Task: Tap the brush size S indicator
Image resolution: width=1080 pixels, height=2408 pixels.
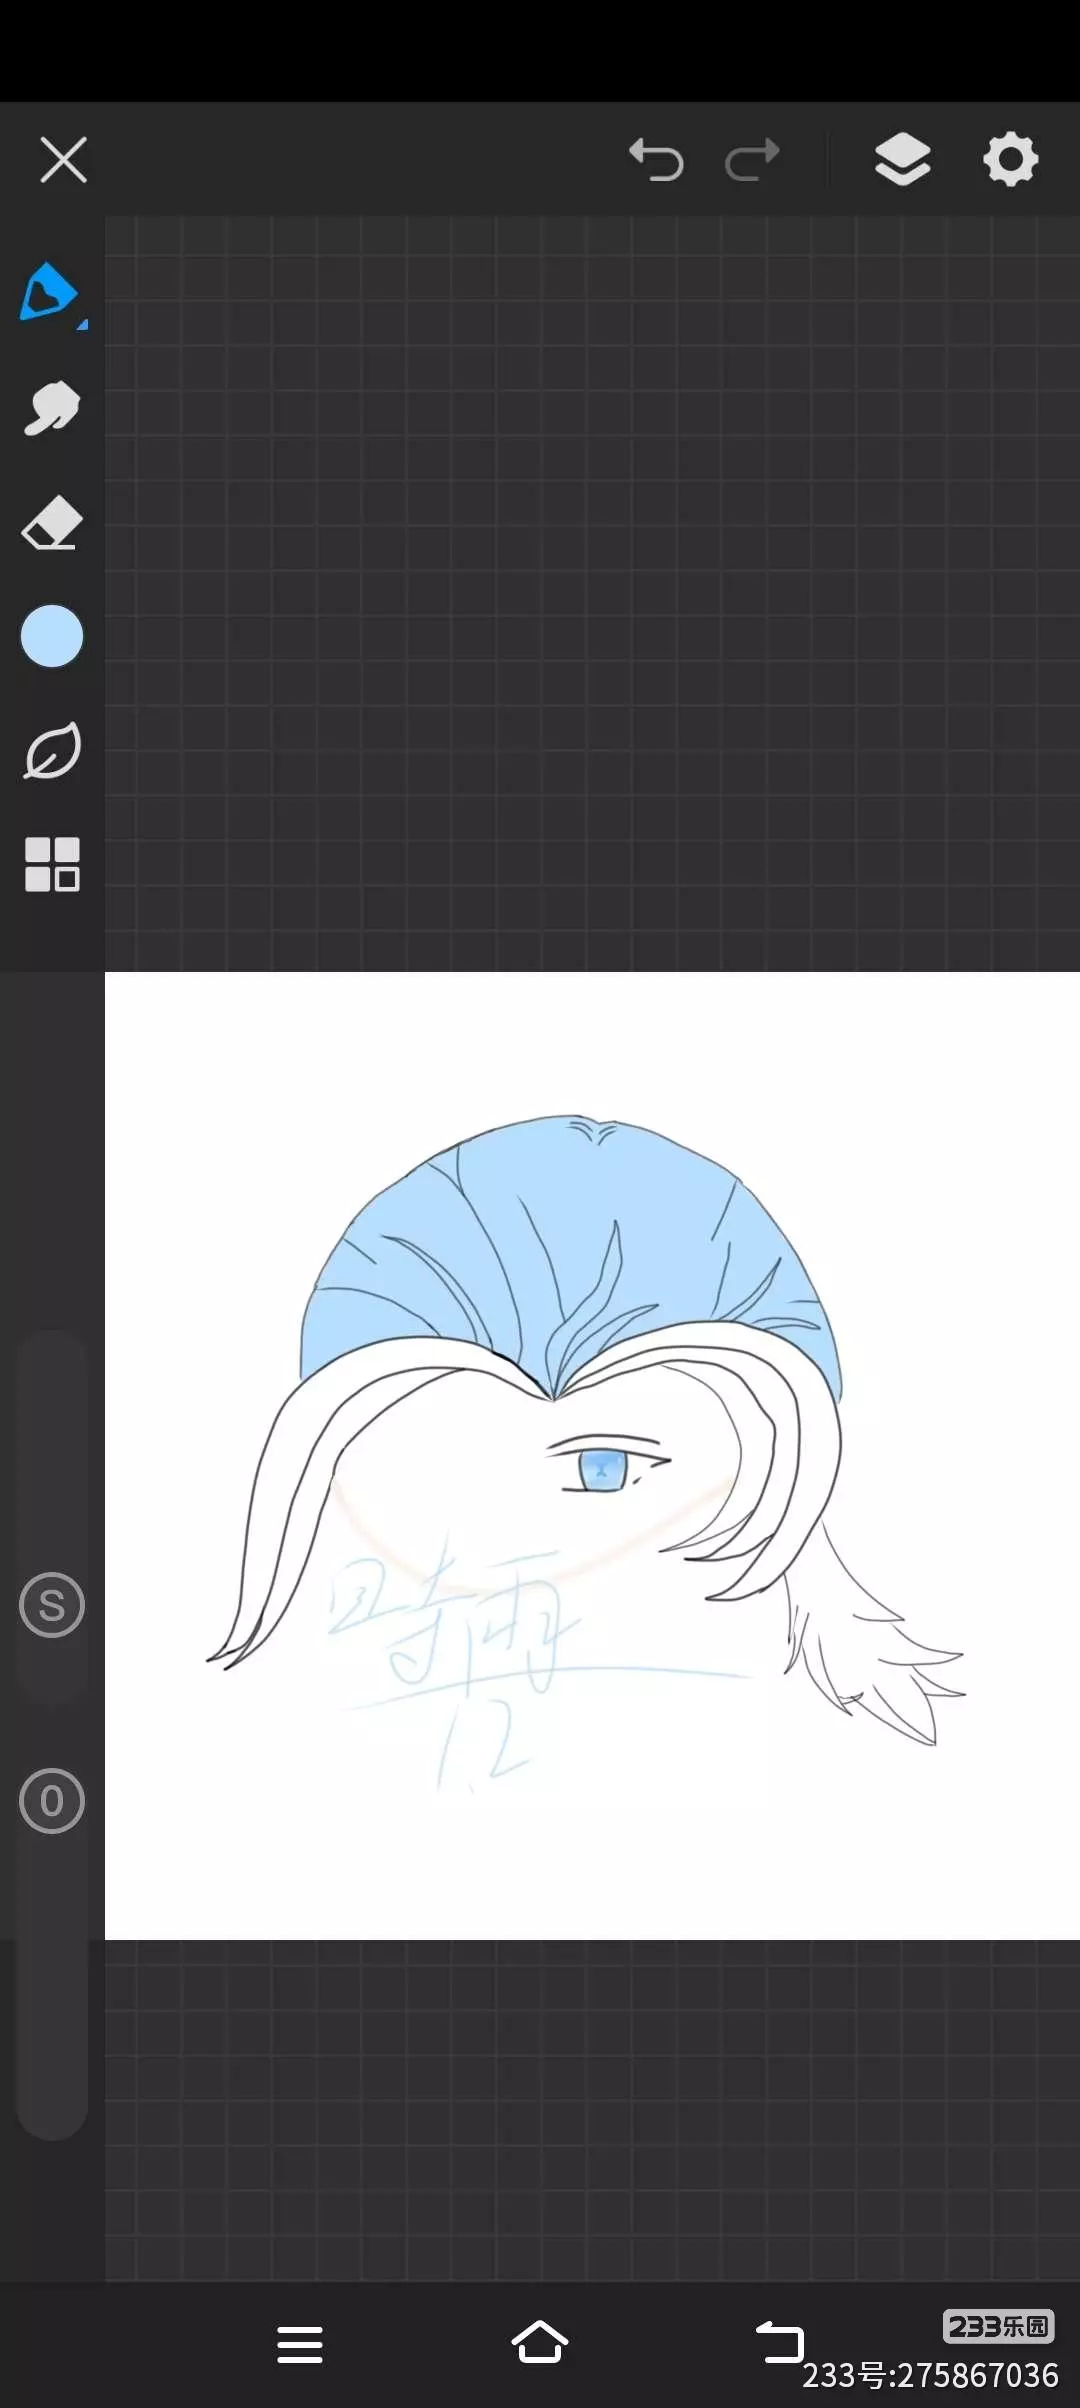Action: (x=52, y=1605)
